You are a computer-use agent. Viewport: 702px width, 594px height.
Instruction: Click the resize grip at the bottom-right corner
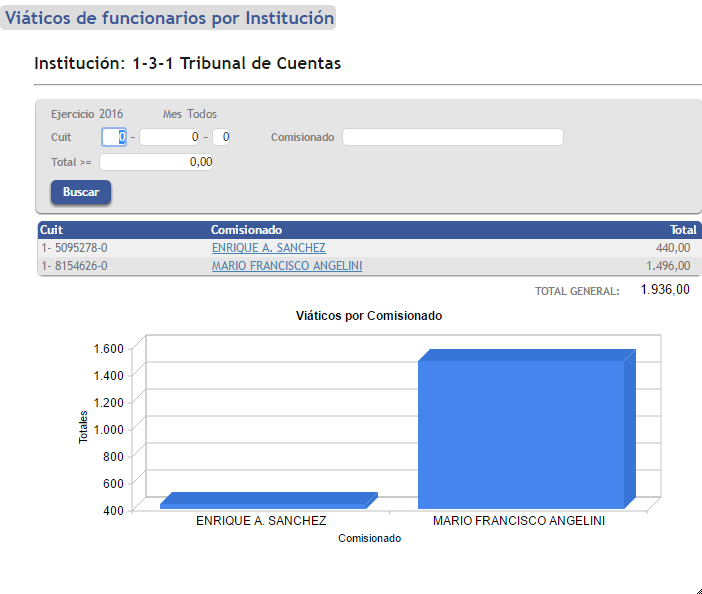coord(696,589)
